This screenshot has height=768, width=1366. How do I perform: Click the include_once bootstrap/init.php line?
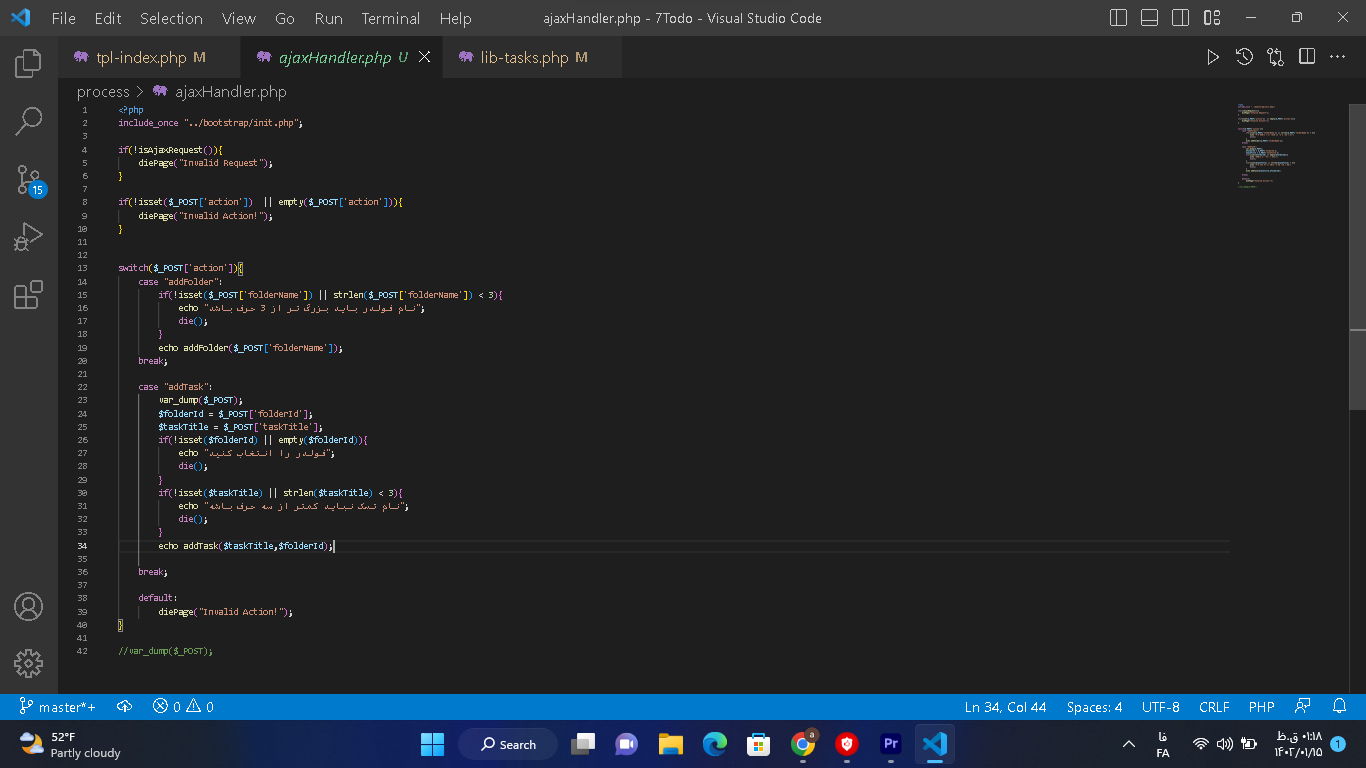(210, 123)
